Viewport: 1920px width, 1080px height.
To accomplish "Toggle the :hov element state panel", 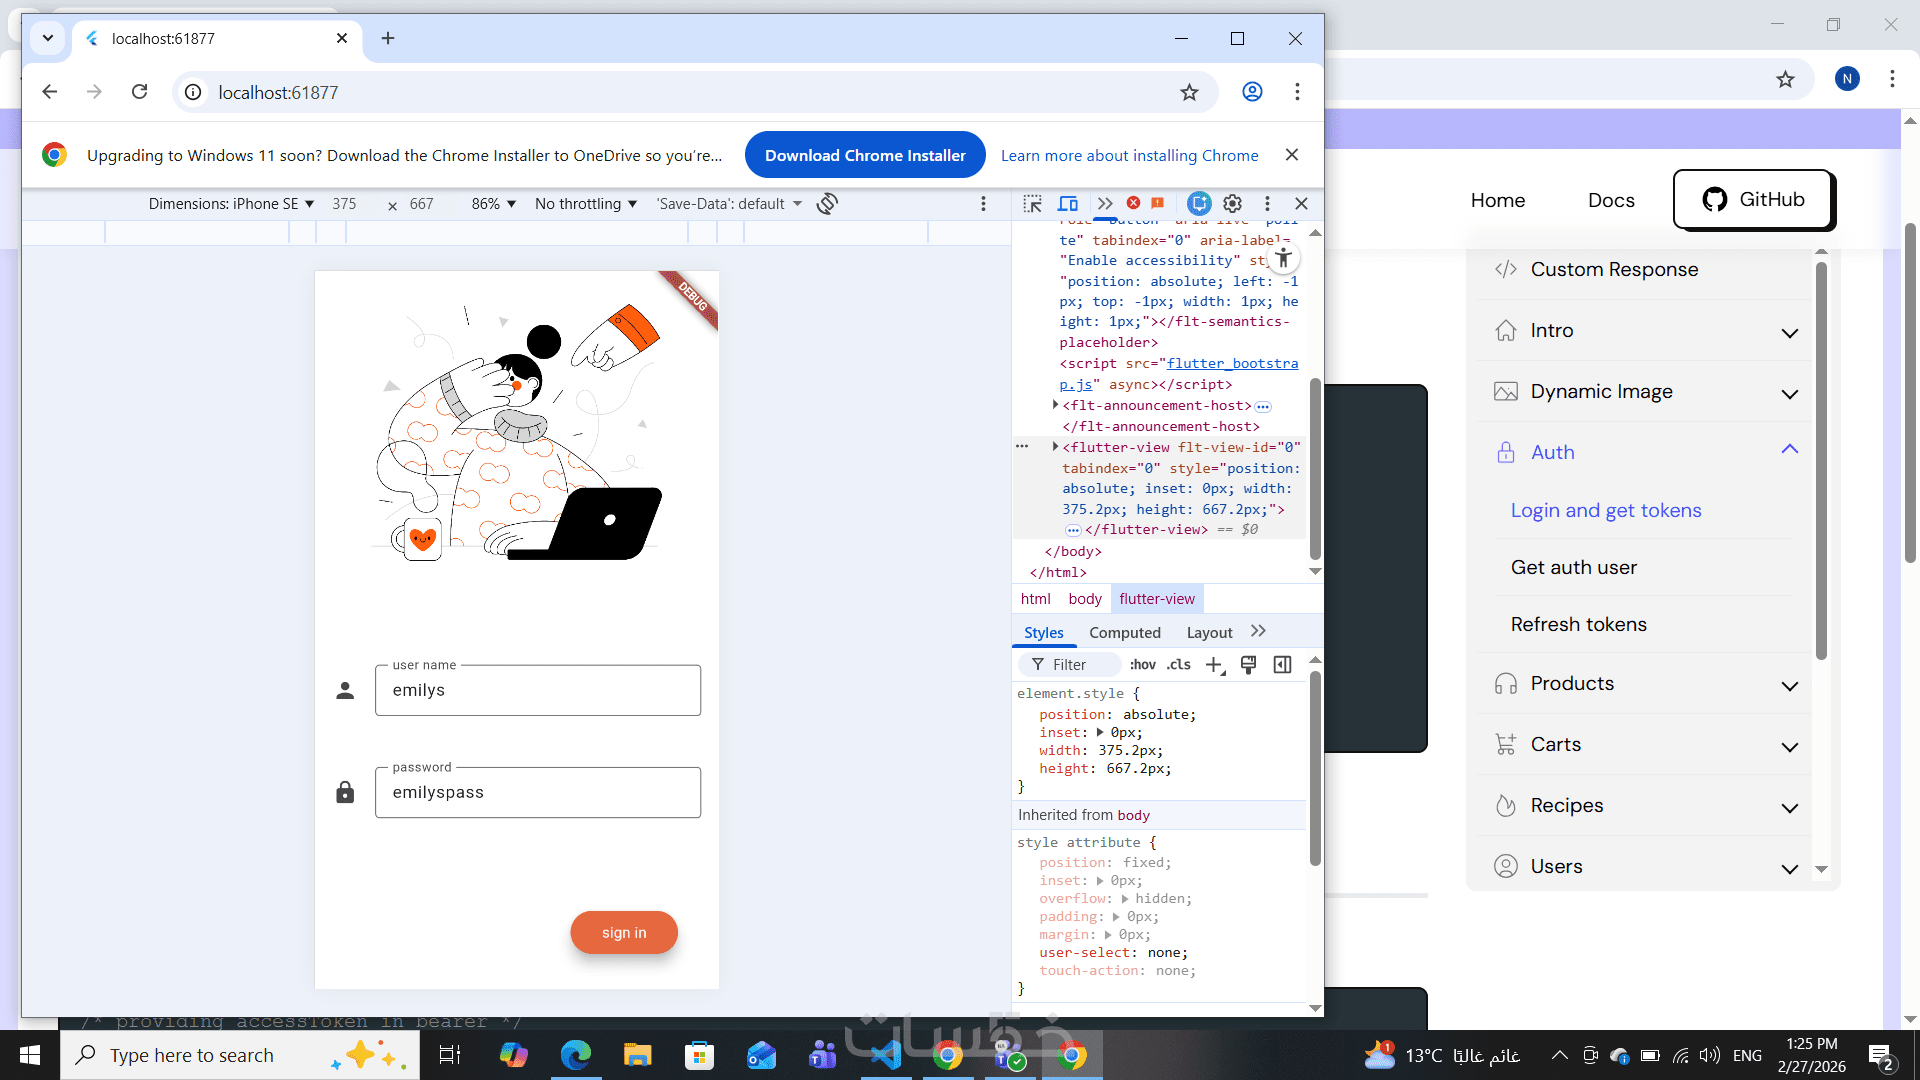I will (1142, 665).
